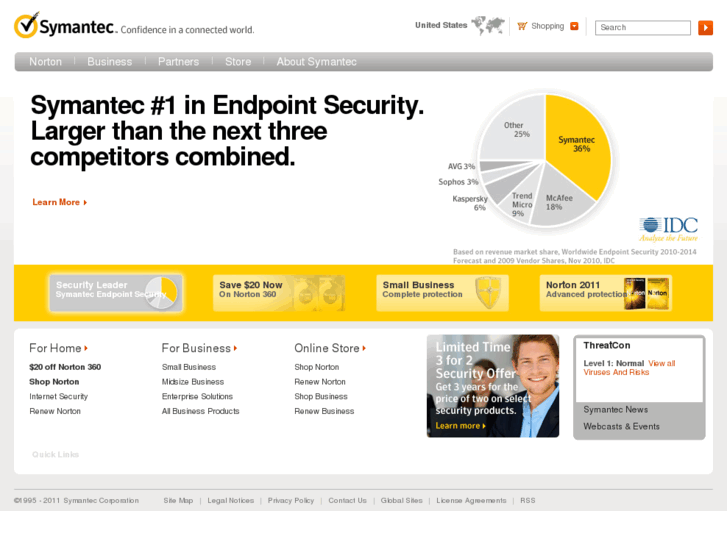Image resolution: width=727 pixels, height=545 pixels.
Task: Select the Norton 2011 banner tab
Action: click(x=606, y=293)
